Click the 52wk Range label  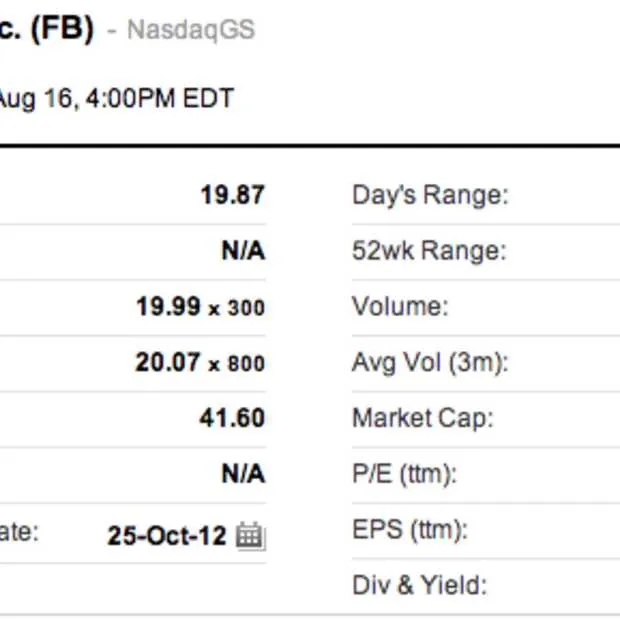pyautogui.click(x=429, y=251)
